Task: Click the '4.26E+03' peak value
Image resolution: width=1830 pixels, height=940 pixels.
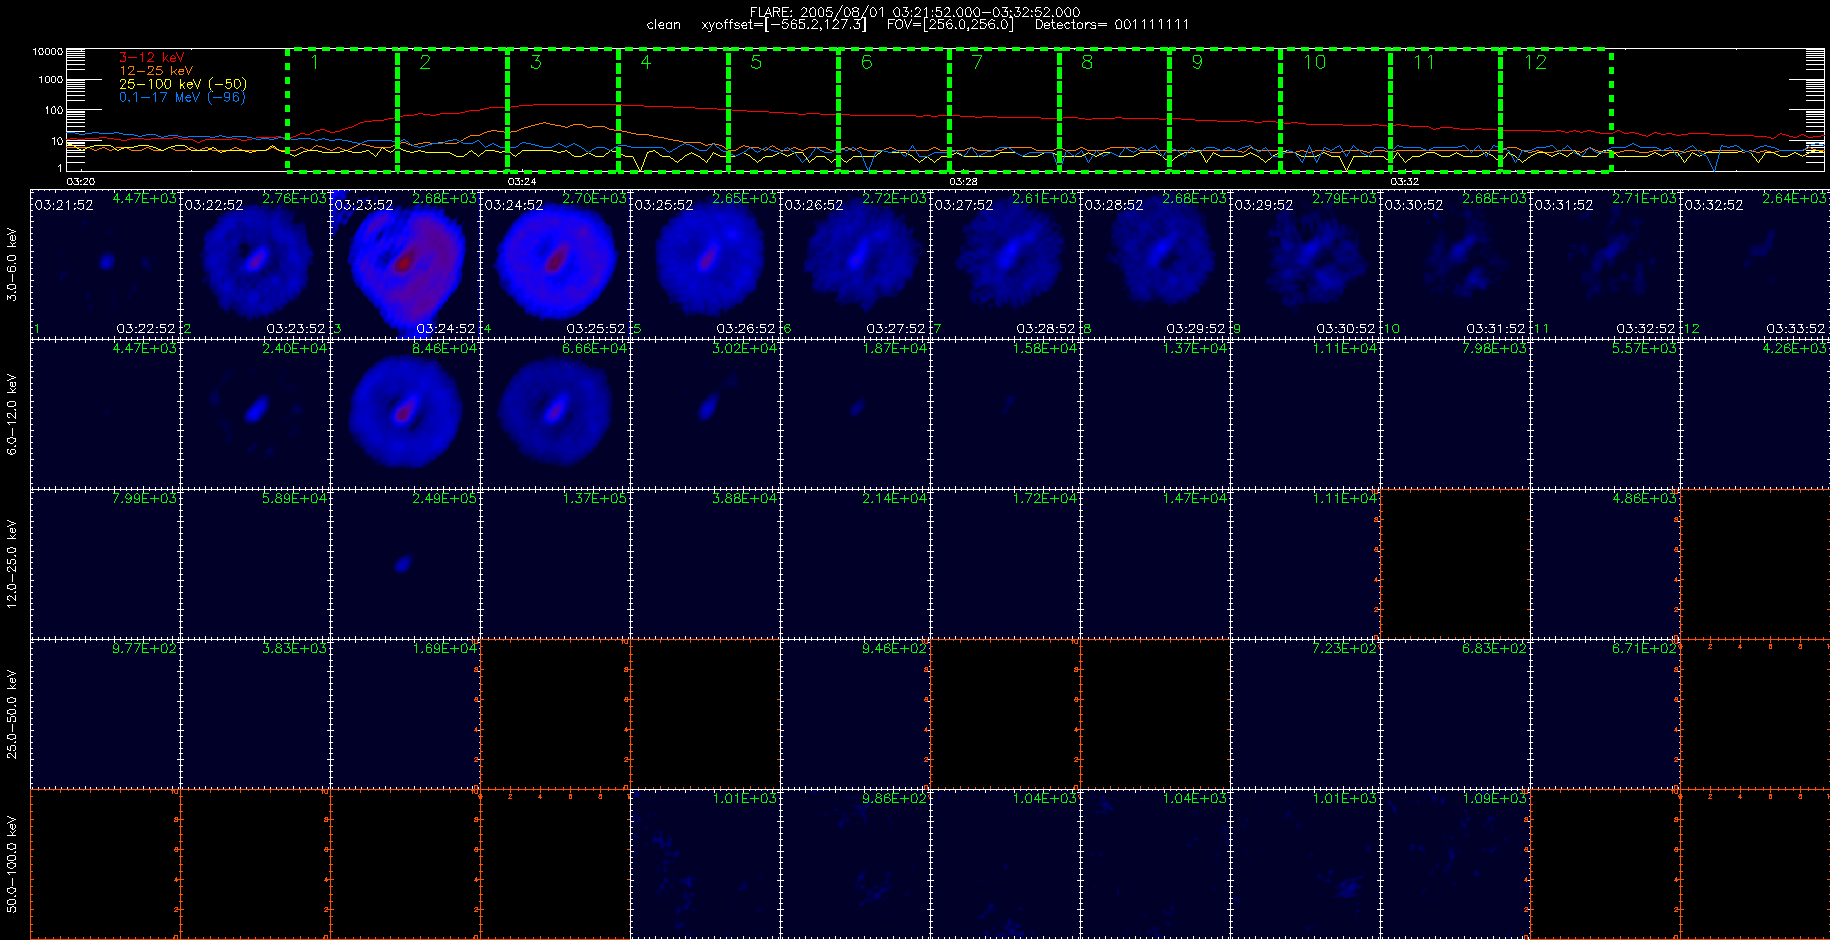Action: (x=1795, y=348)
